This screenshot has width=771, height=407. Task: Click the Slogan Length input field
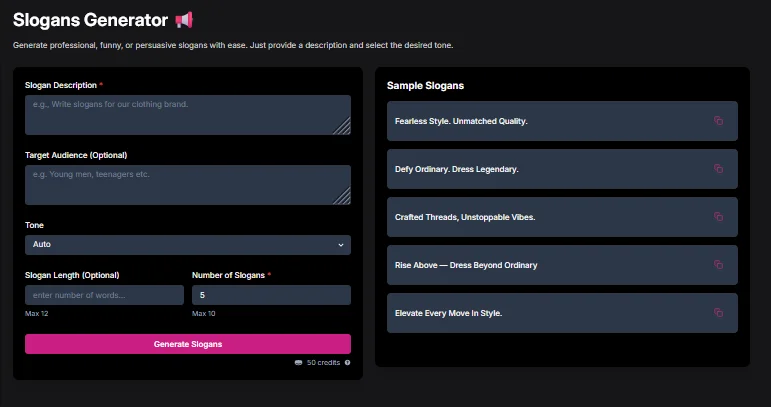point(104,295)
